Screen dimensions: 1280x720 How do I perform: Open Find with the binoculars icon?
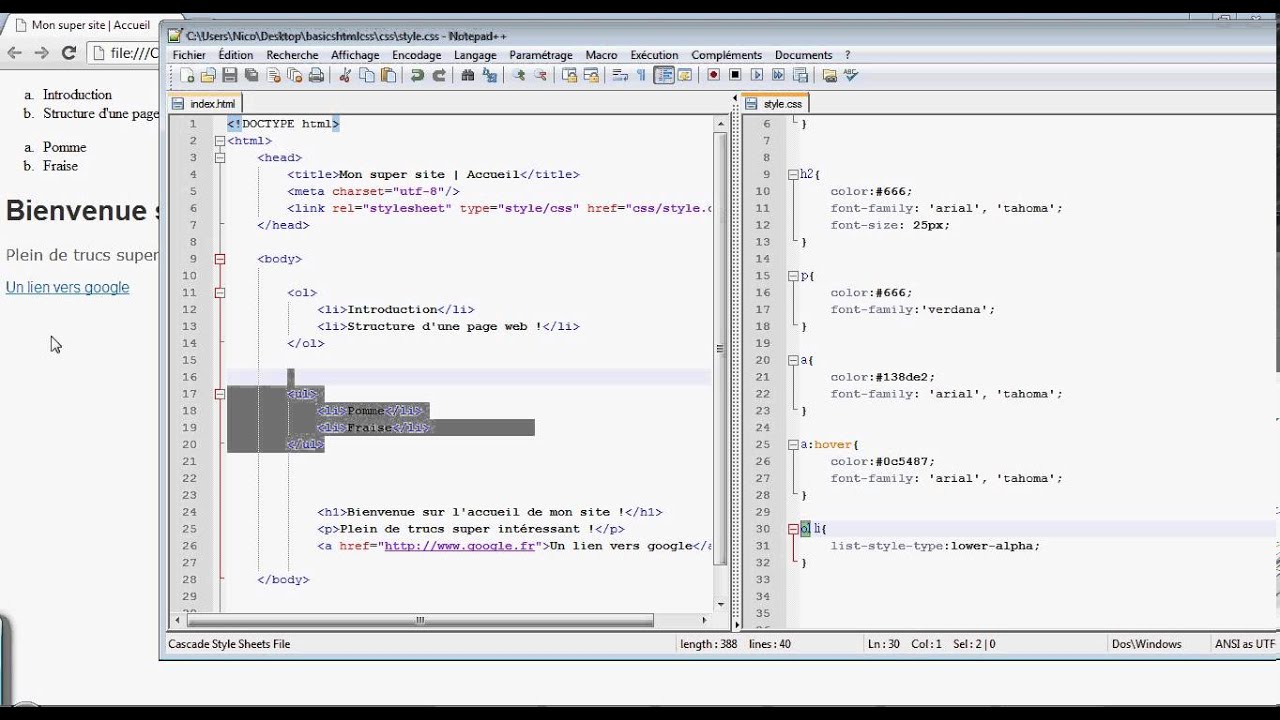[467, 75]
